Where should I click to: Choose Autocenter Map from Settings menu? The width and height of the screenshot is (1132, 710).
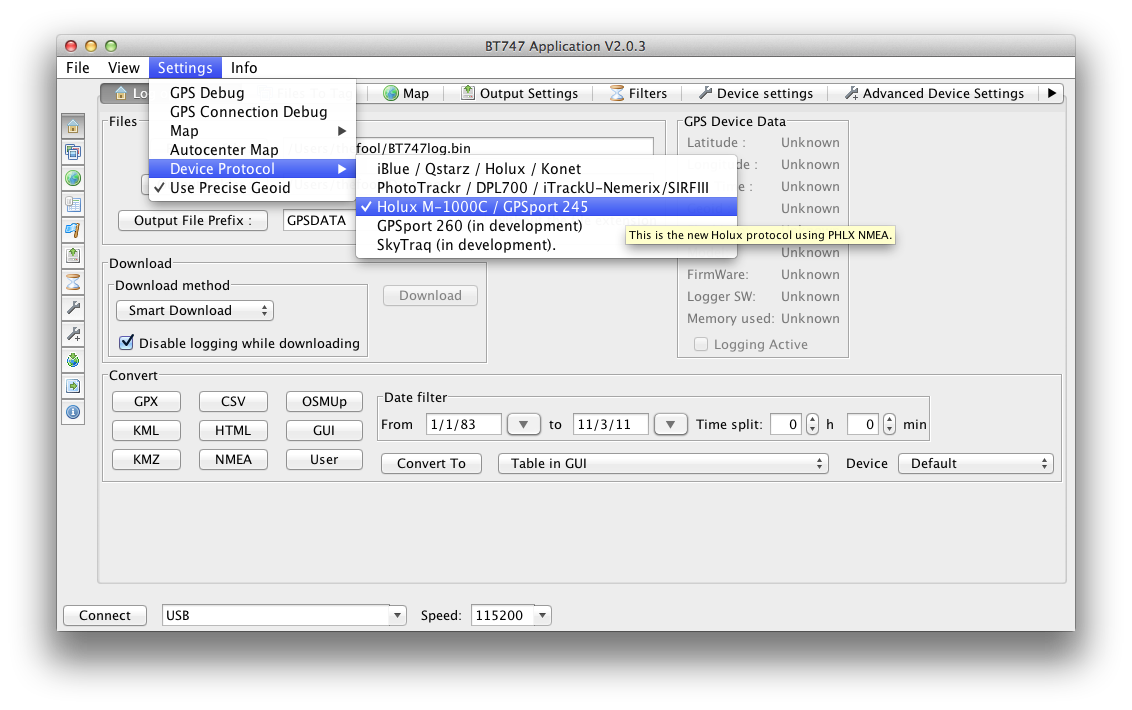[252, 150]
